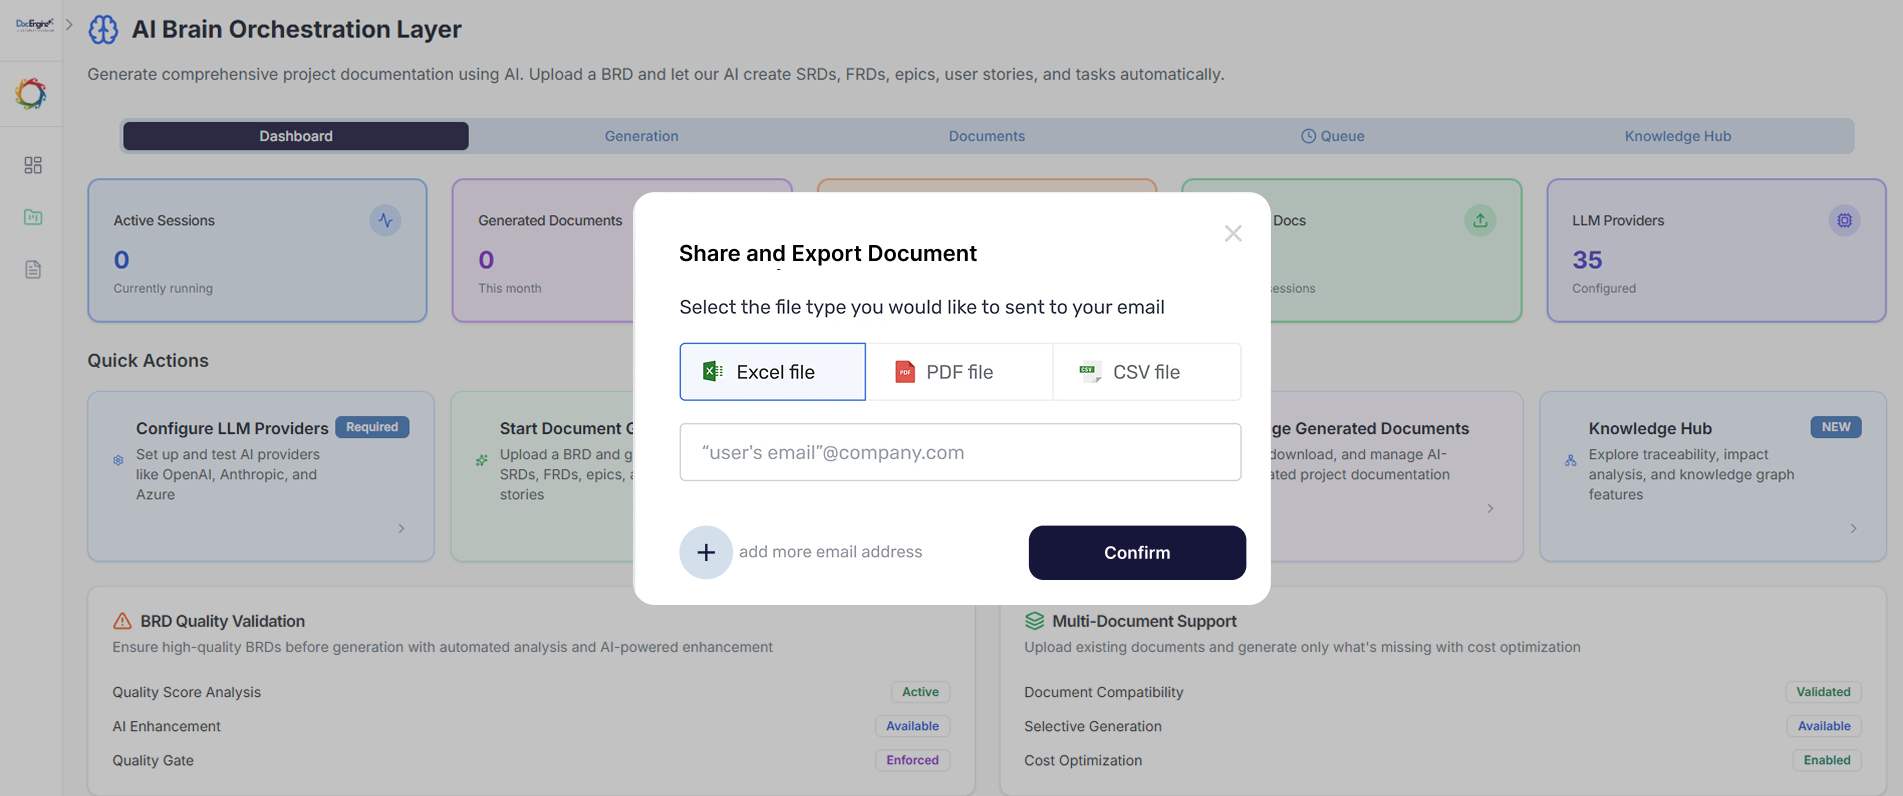Click the CSV file icon

click(x=1090, y=372)
